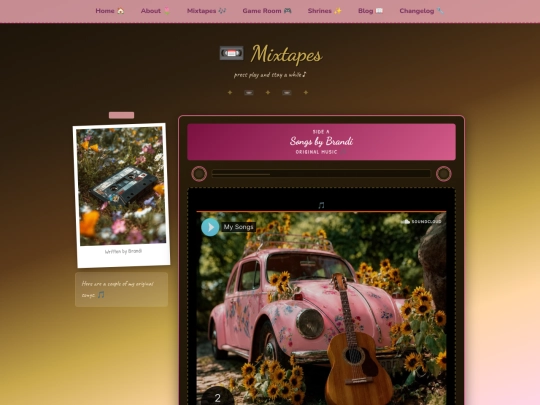Click the cassette flower polaroid photo
This screenshot has width=540, height=405.
pos(121,186)
